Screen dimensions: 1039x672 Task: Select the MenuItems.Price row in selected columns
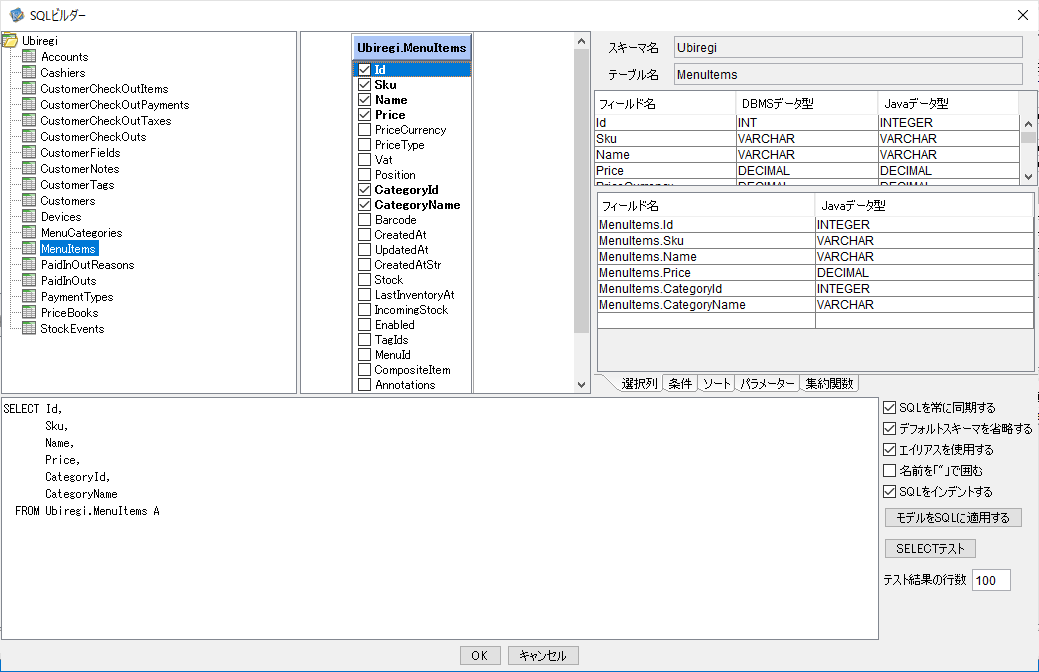(x=815, y=272)
